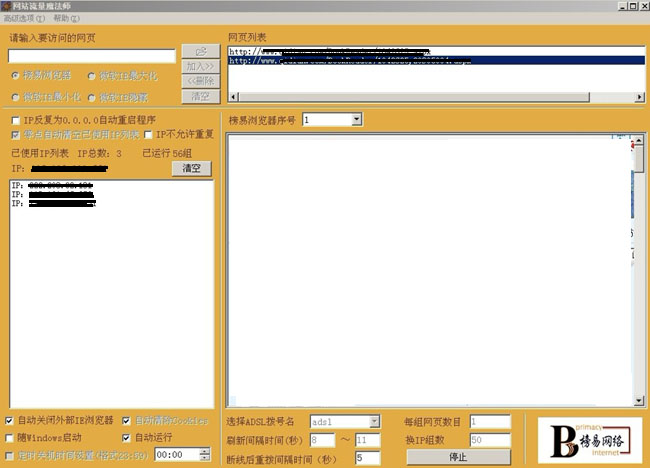Click the app icon in the title bar
The height and width of the screenshot is (468, 650).
[7, 6]
